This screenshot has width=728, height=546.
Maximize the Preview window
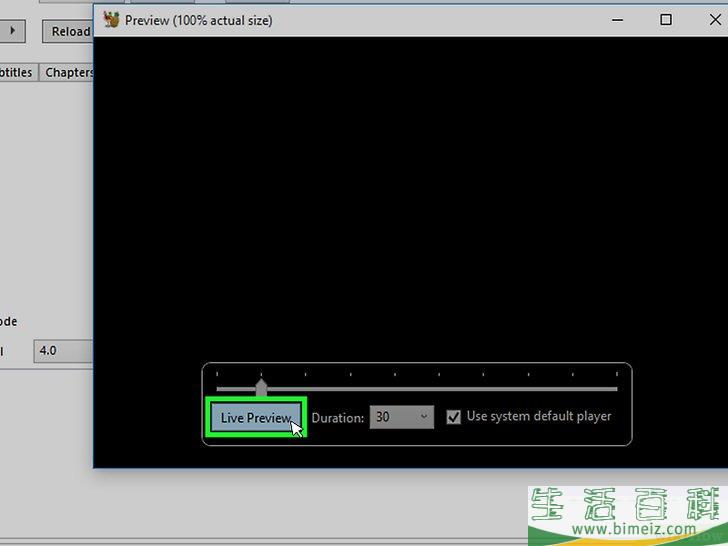[666, 20]
